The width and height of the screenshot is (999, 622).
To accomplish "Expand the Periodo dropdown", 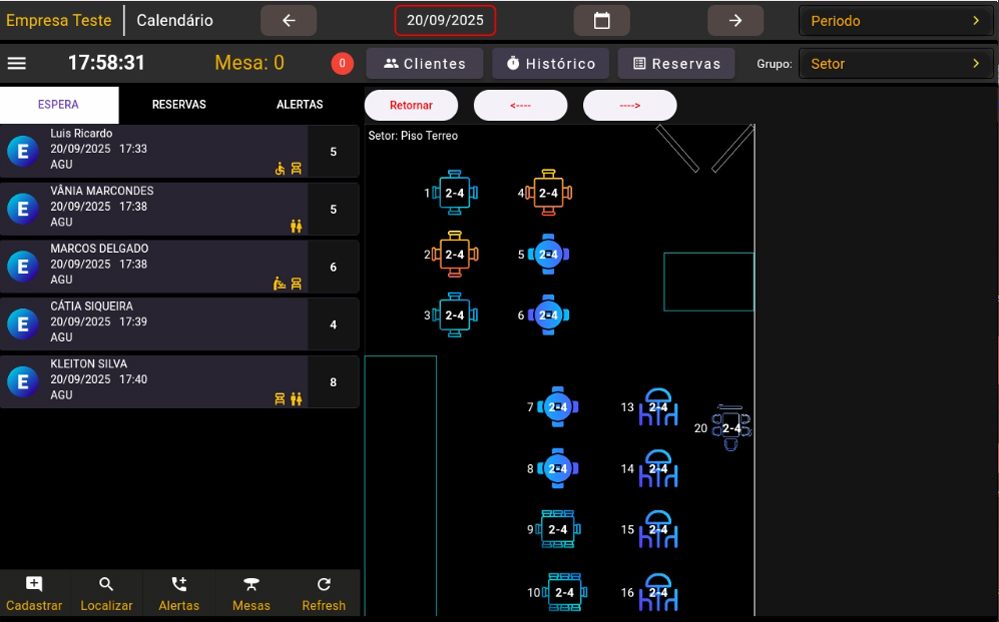I will [895, 20].
